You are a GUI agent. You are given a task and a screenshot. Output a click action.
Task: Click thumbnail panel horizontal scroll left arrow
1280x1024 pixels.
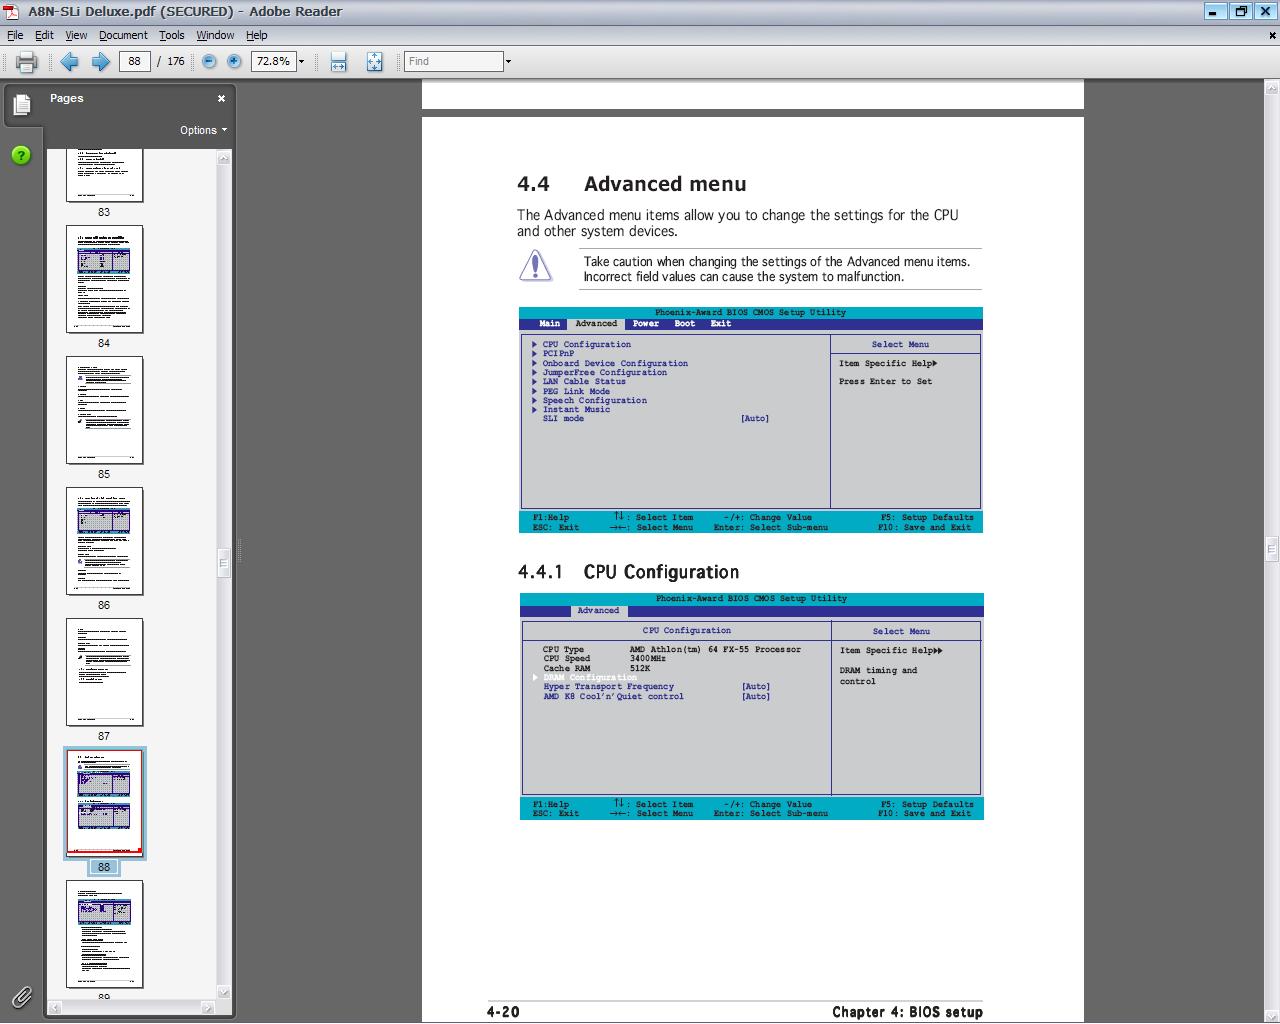tap(55, 1007)
